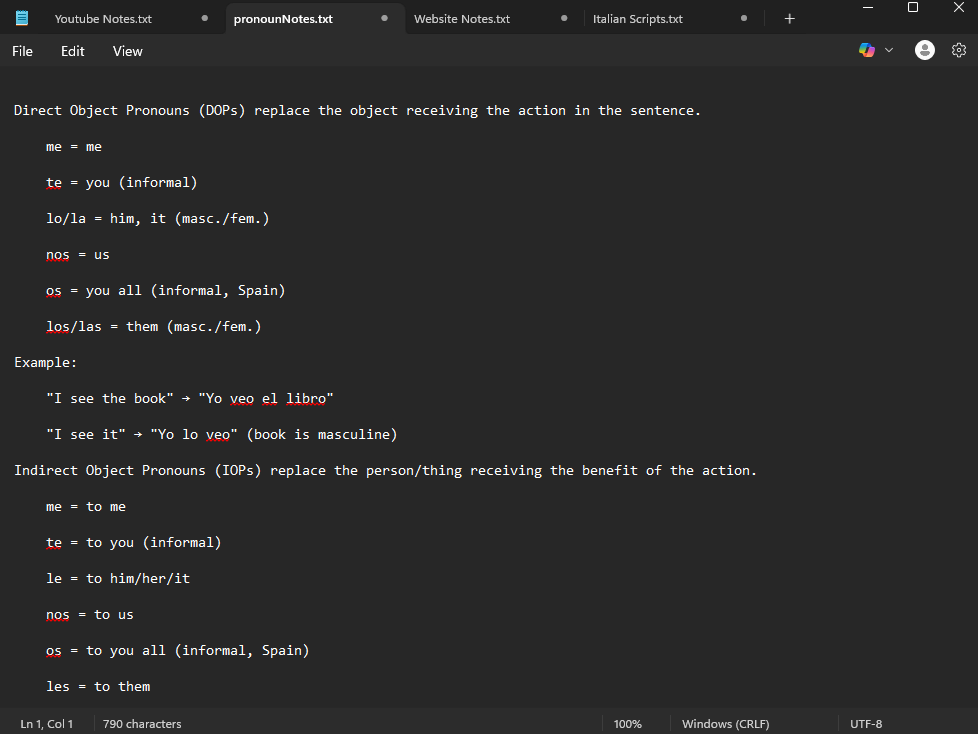Click the Ln 1, Col 1 position indicator
This screenshot has height=734, width=978.
(x=47, y=724)
